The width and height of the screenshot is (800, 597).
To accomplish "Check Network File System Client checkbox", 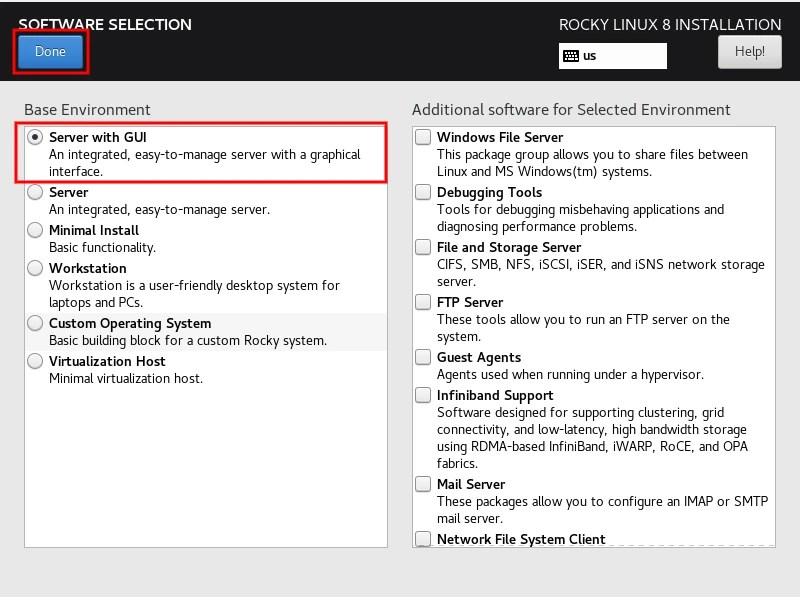I will 423,539.
